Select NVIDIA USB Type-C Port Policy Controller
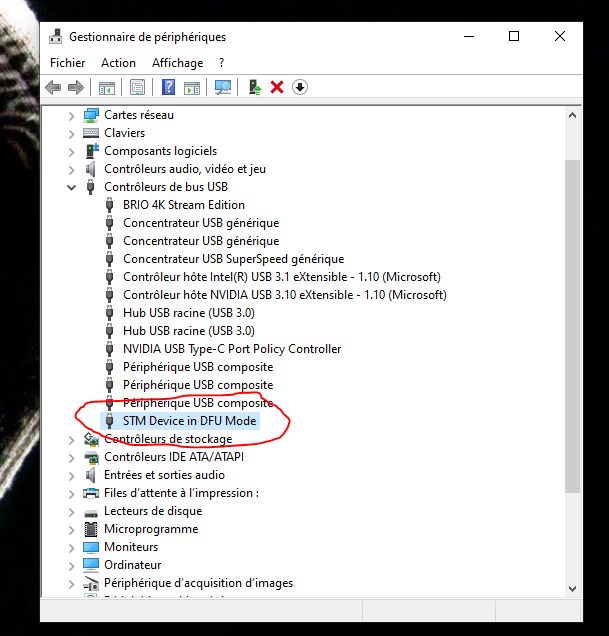This screenshot has height=636, width=609. point(231,349)
